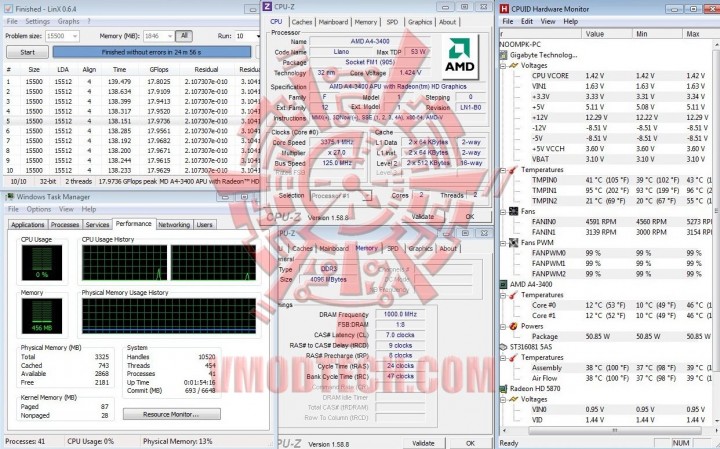Select the TMPIN1 temperature row
The height and width of the screenshot is (449, 720).
[605, 191]
